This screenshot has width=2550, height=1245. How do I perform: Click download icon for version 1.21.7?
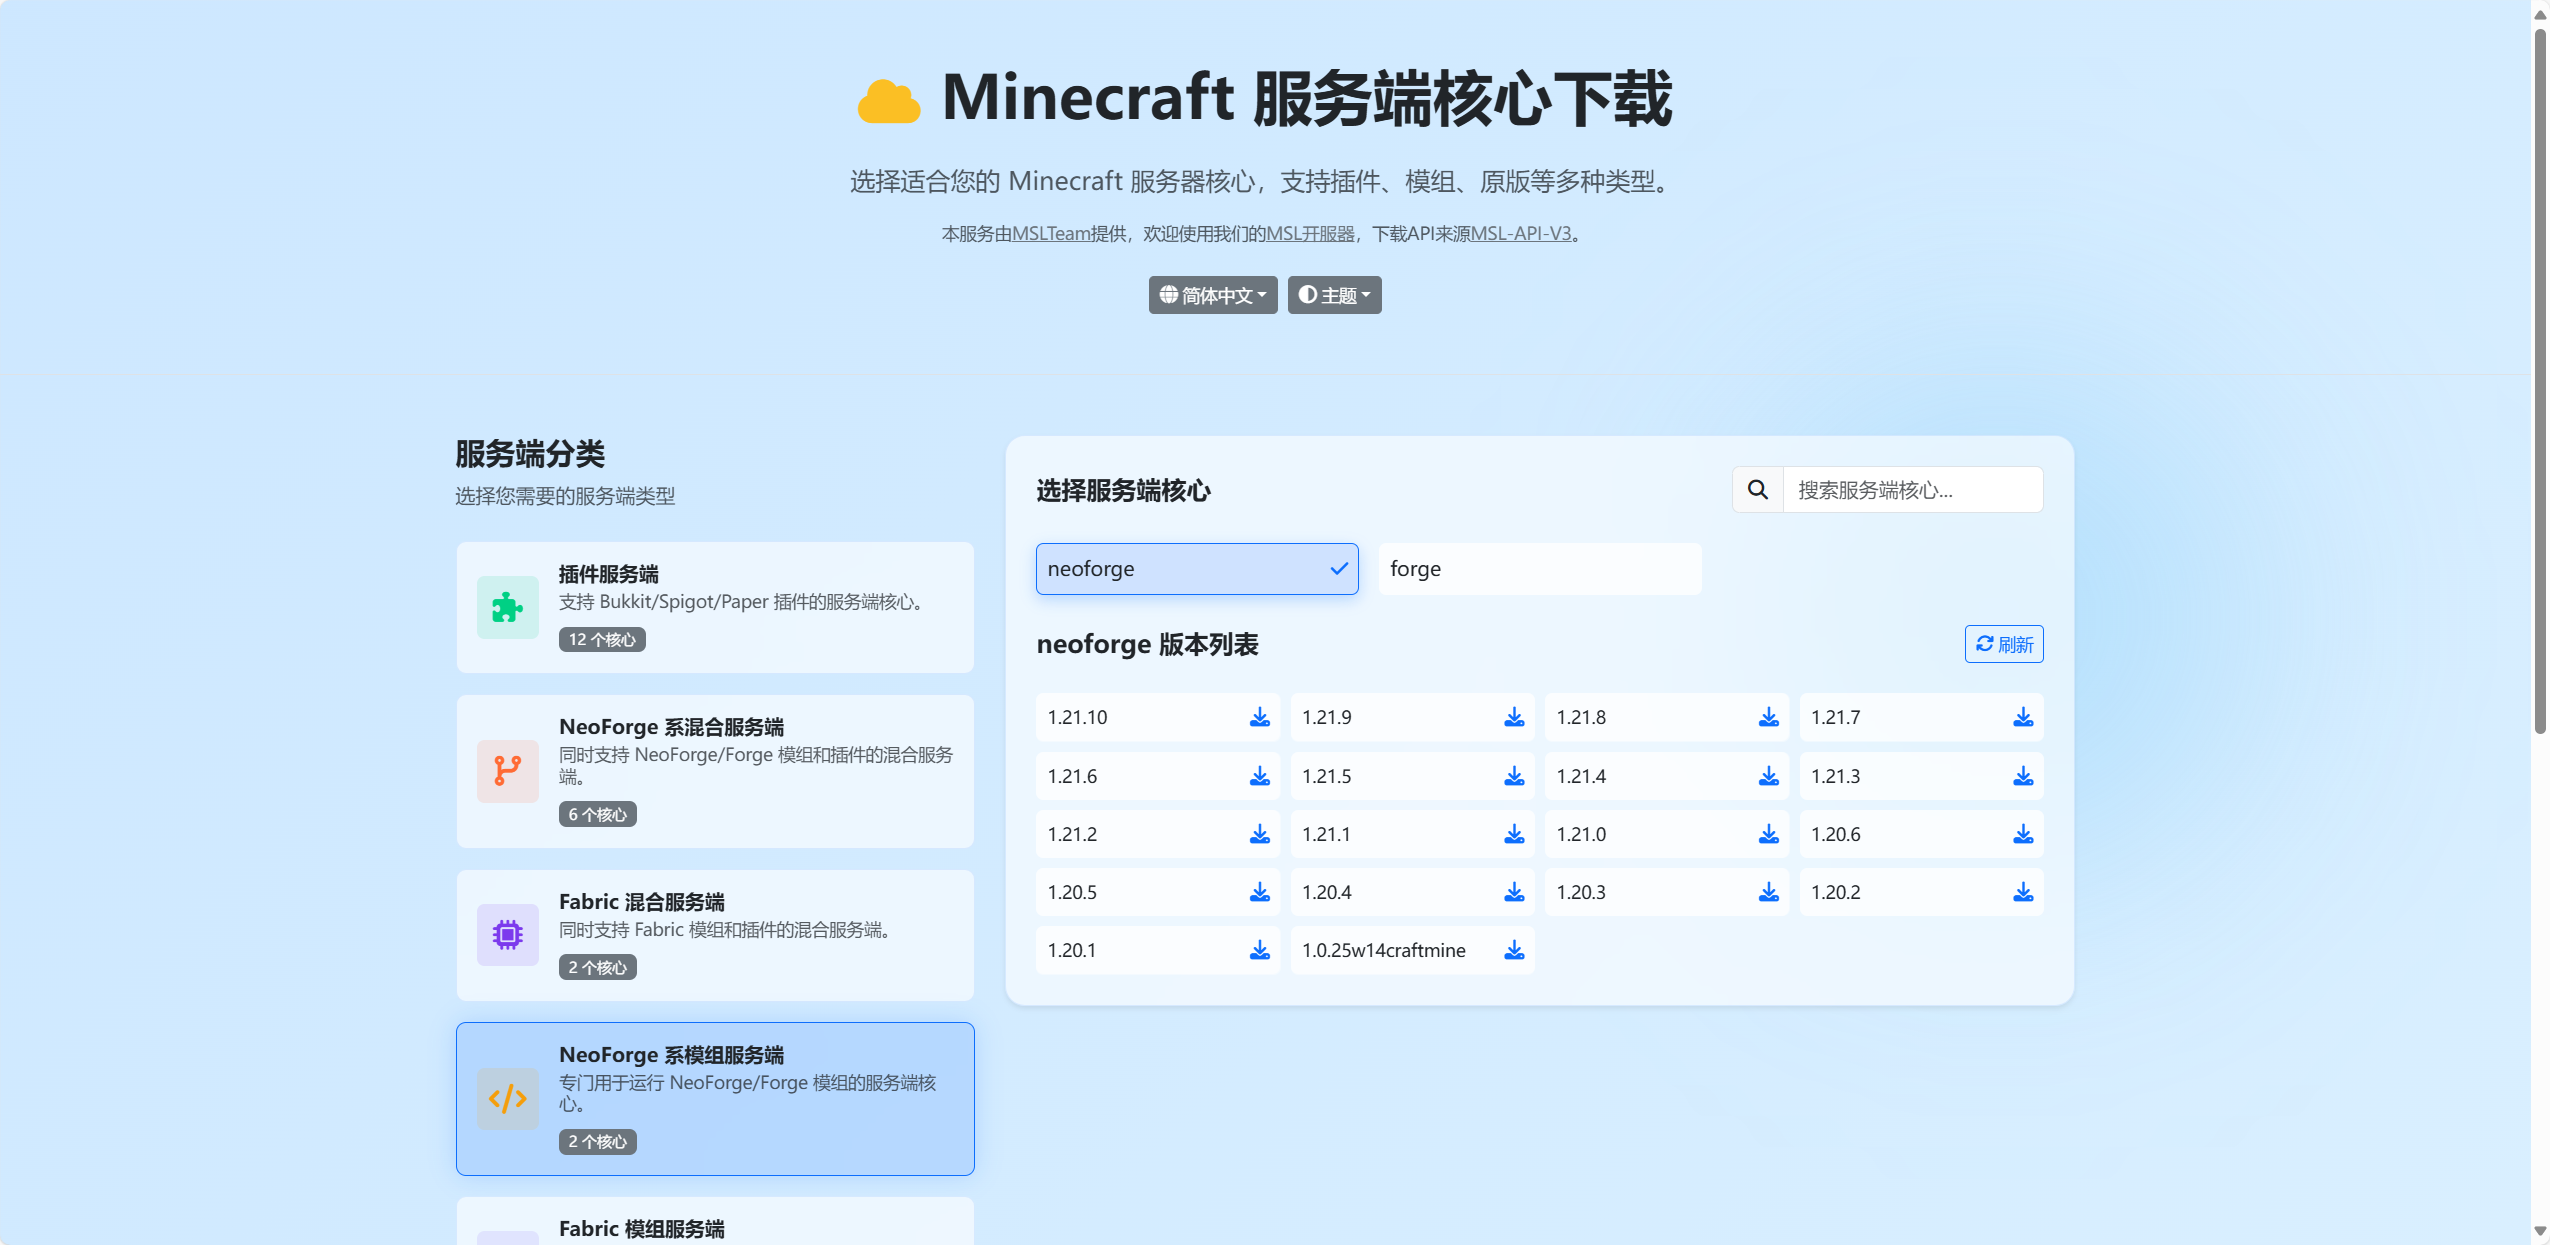pos(2022,717)
